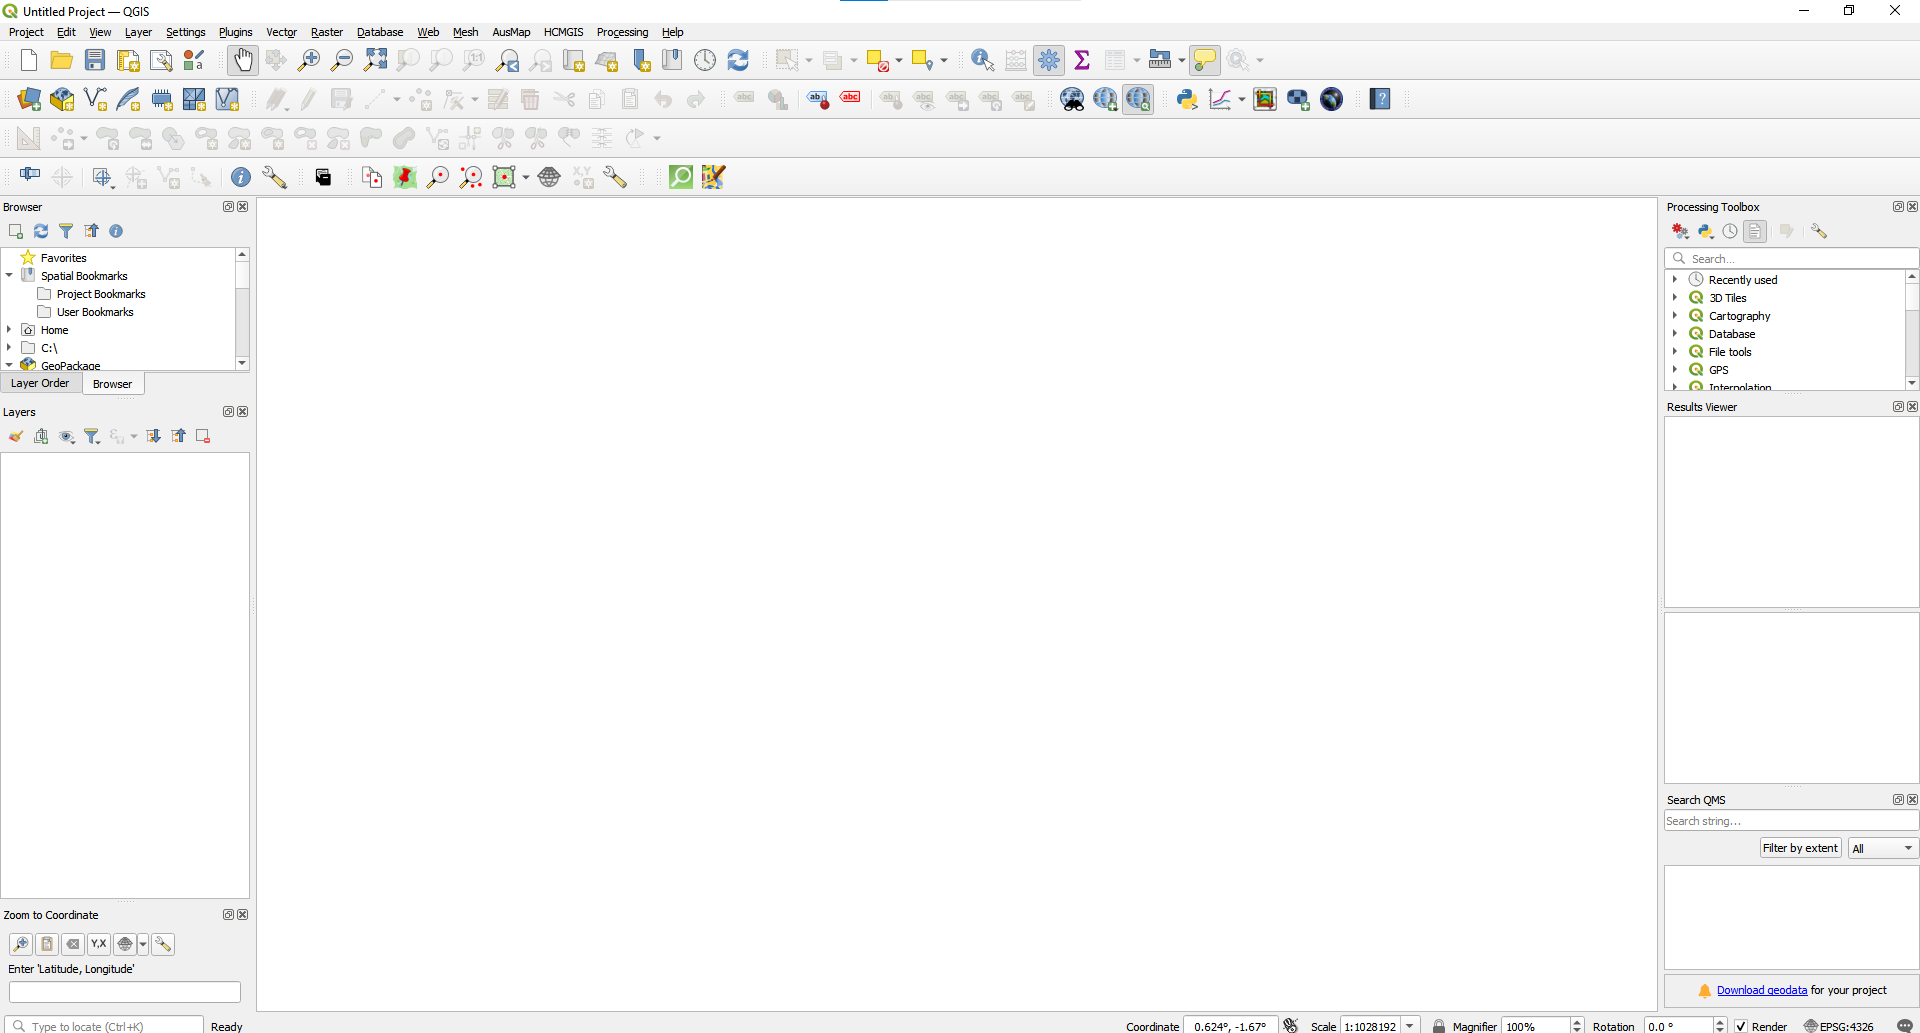Show the statistical summary sigma tool
The width and height of the screenshot is (1920, 1033).
tap(1082, 60)
